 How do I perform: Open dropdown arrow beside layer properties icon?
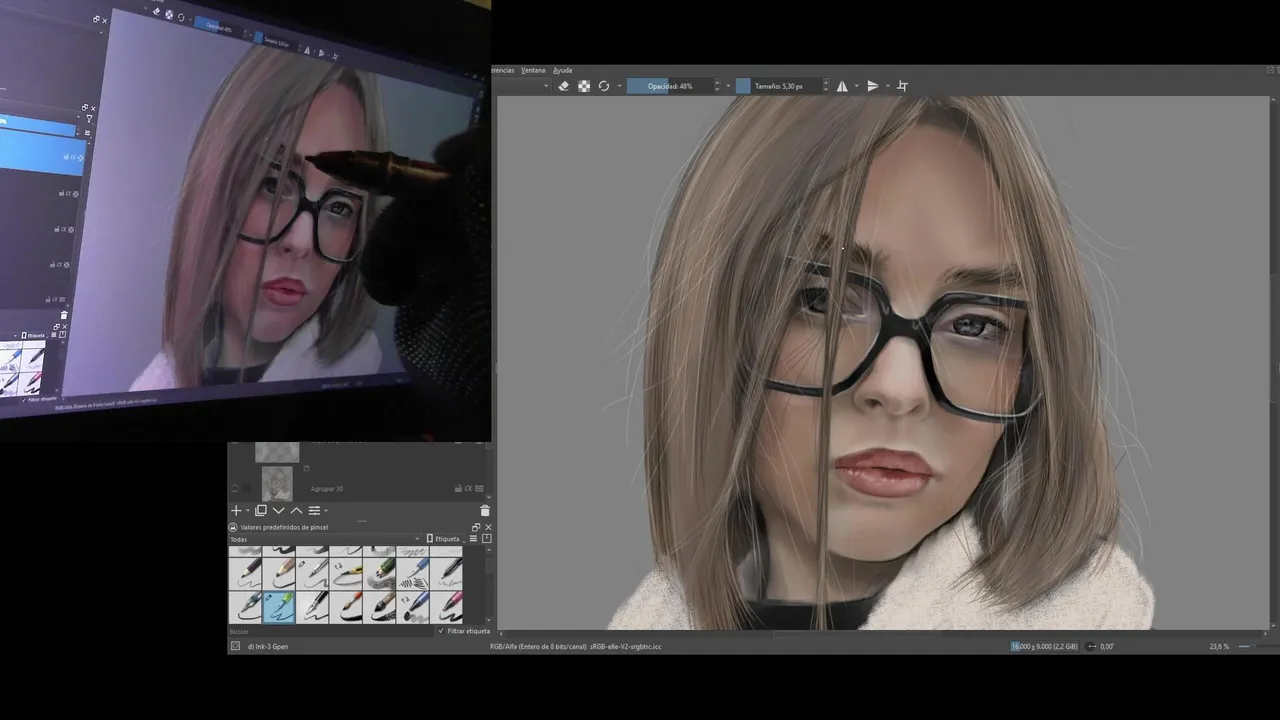coord(326,510)
